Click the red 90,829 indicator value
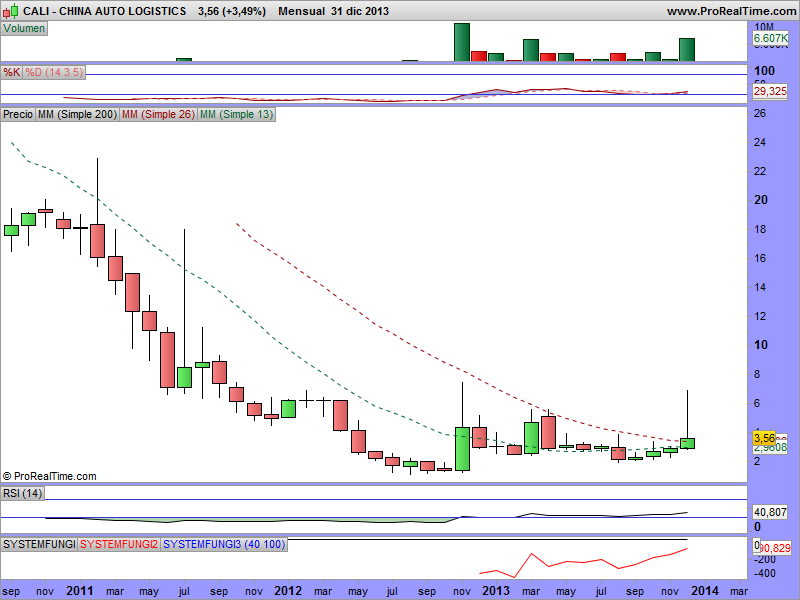800x600 pixels. 776,548
